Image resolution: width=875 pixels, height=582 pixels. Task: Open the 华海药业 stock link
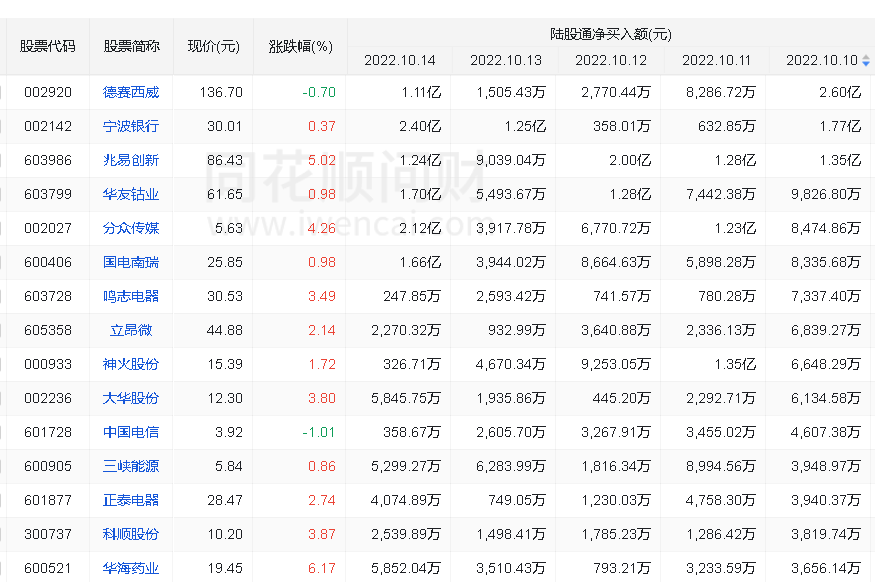click(131, 569)
